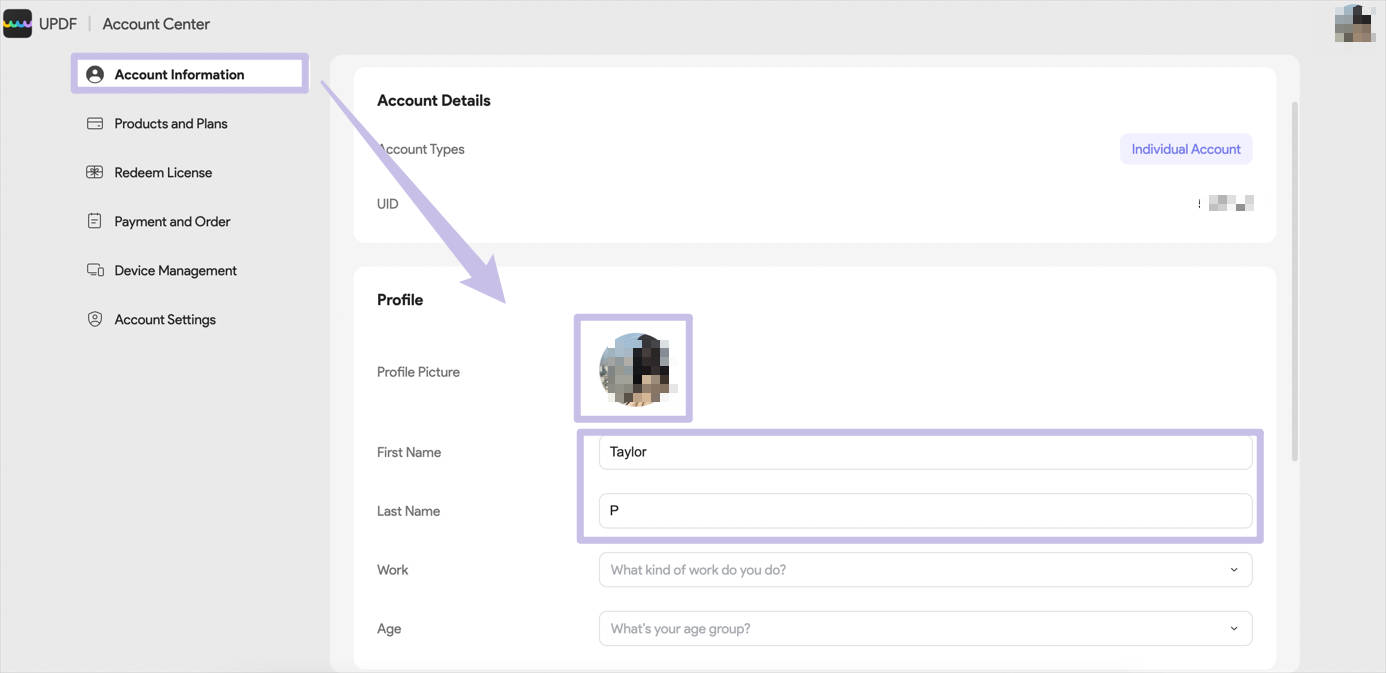Click the UPDF logo icon
The image size is (1386, 673).
coord(18,23)
